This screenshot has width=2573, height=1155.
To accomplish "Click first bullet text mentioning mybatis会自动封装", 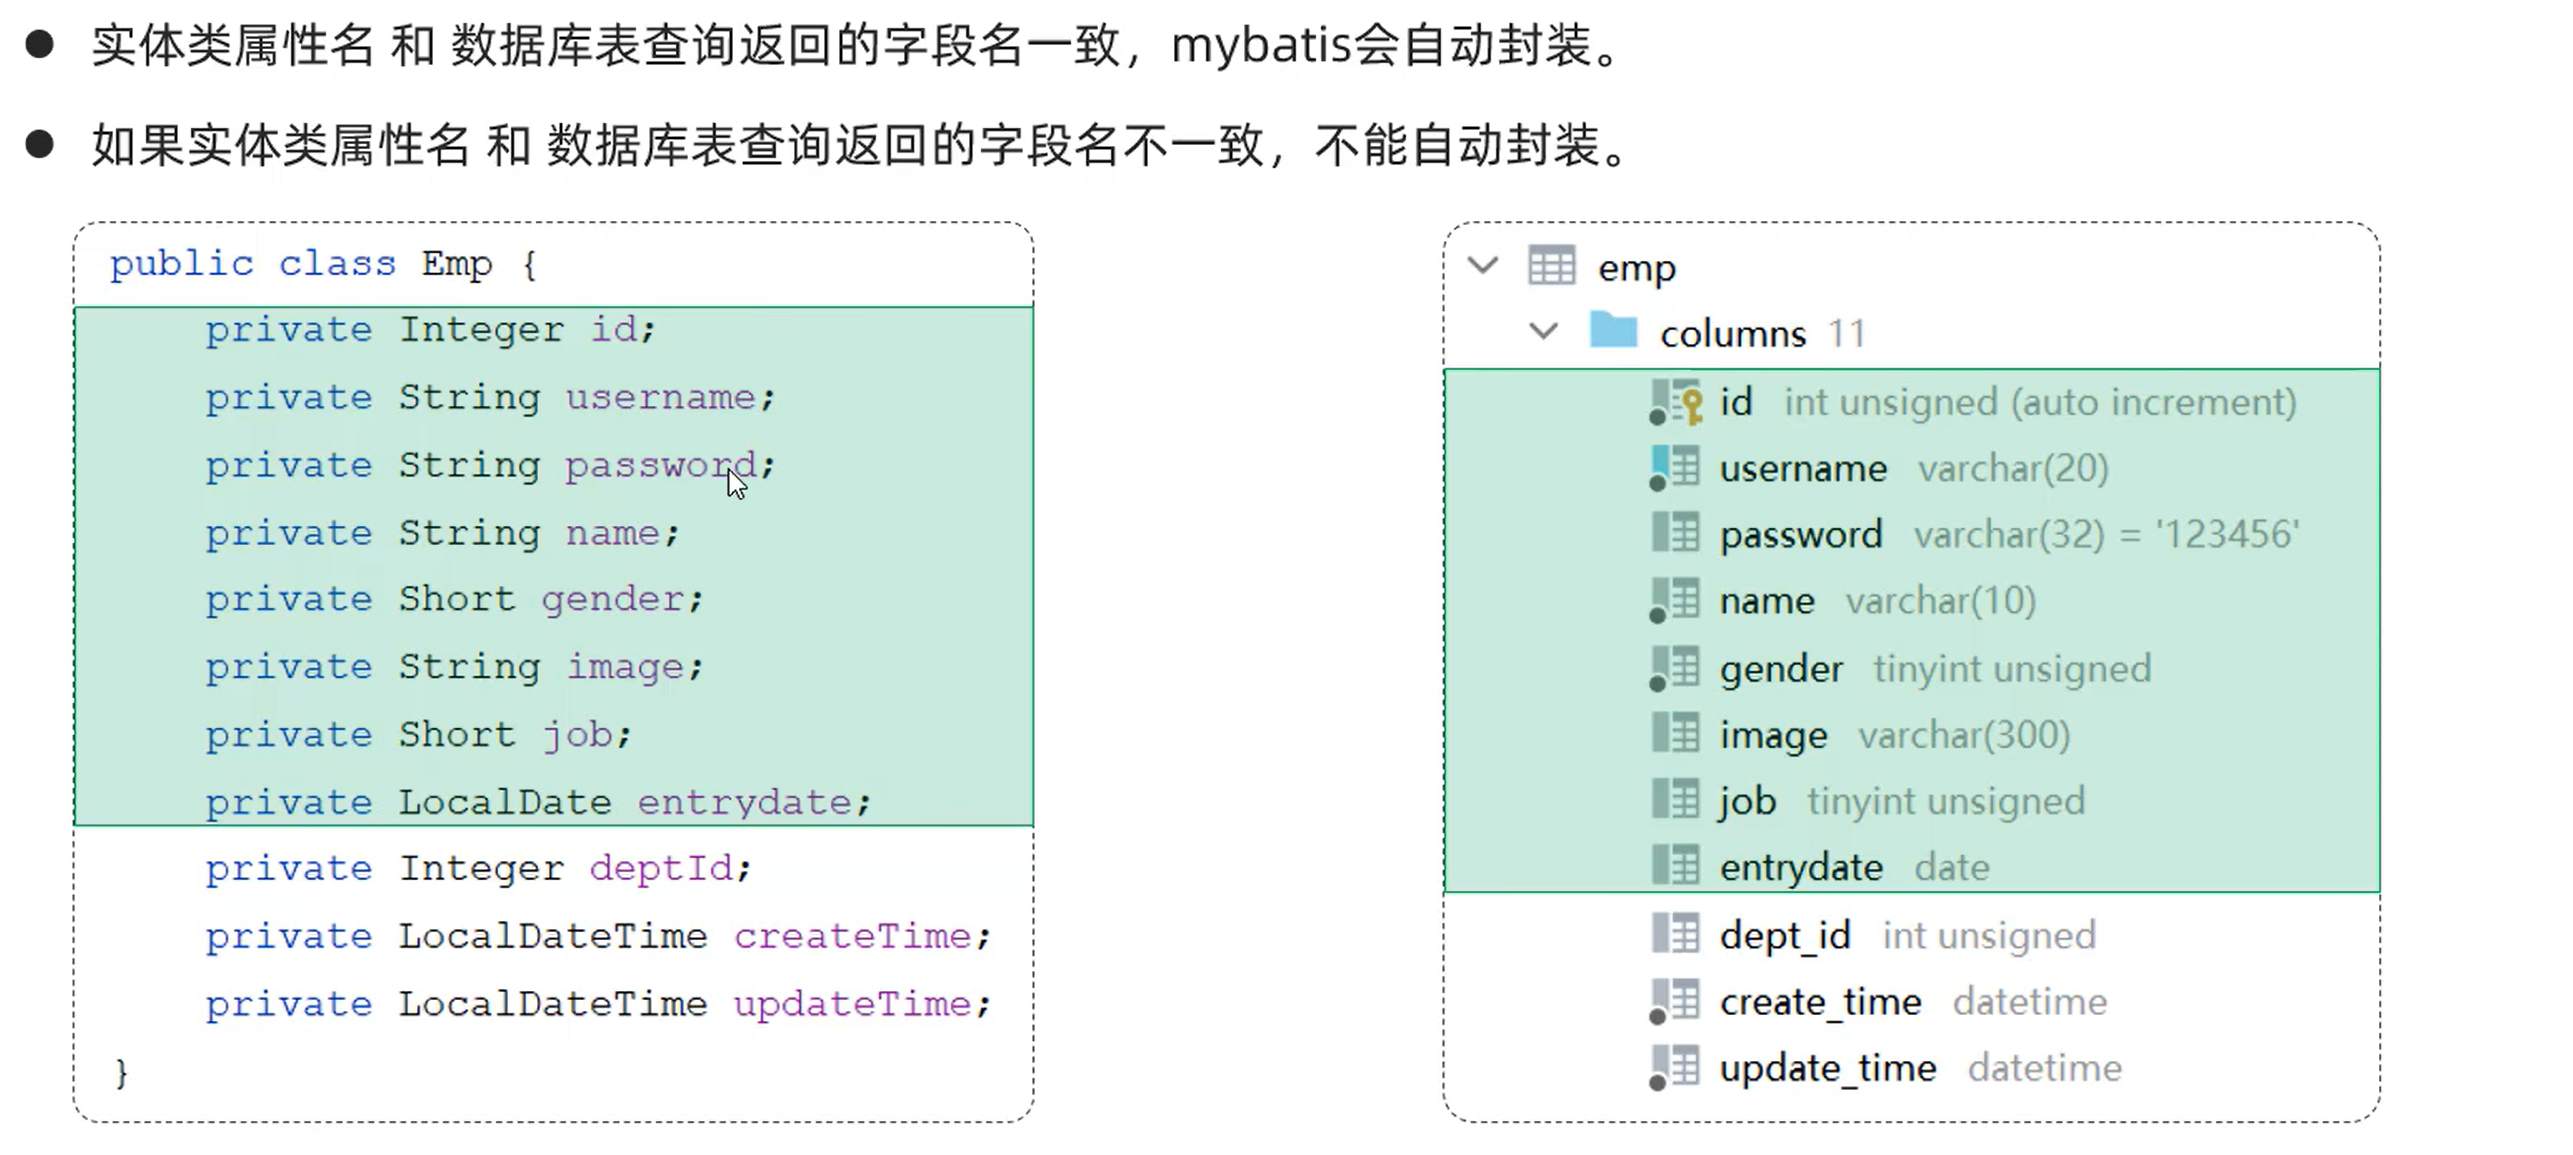I will [856, 46].
